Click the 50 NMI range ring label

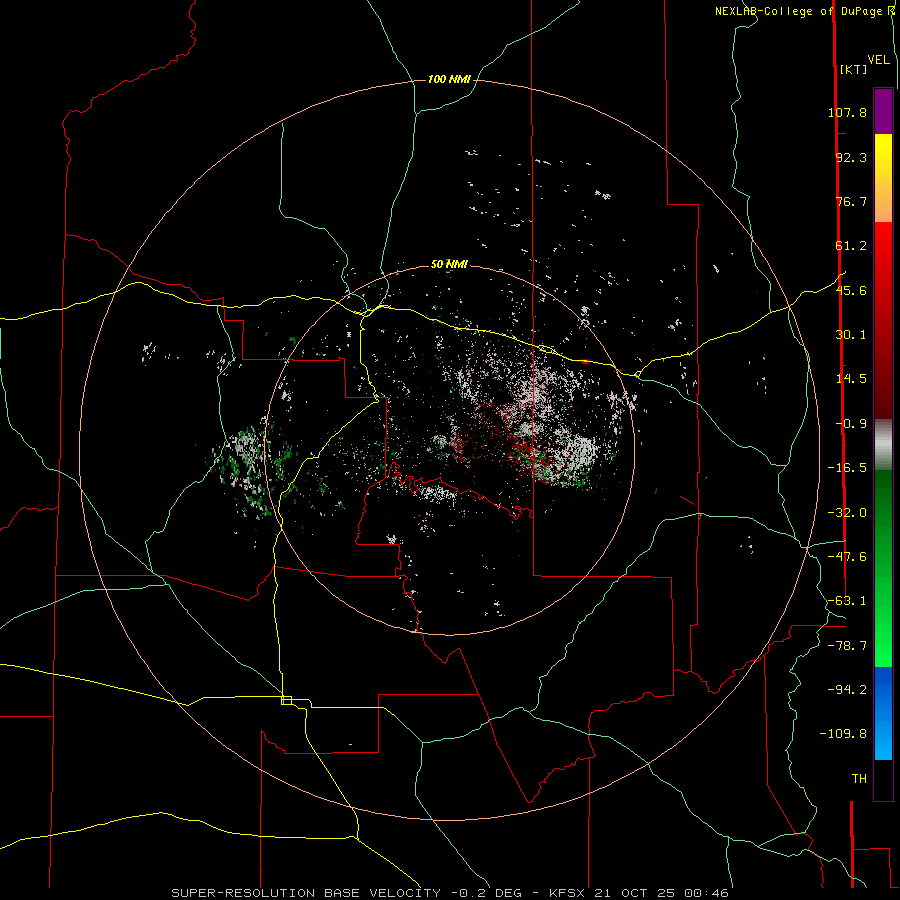click(x=449, y=264)
